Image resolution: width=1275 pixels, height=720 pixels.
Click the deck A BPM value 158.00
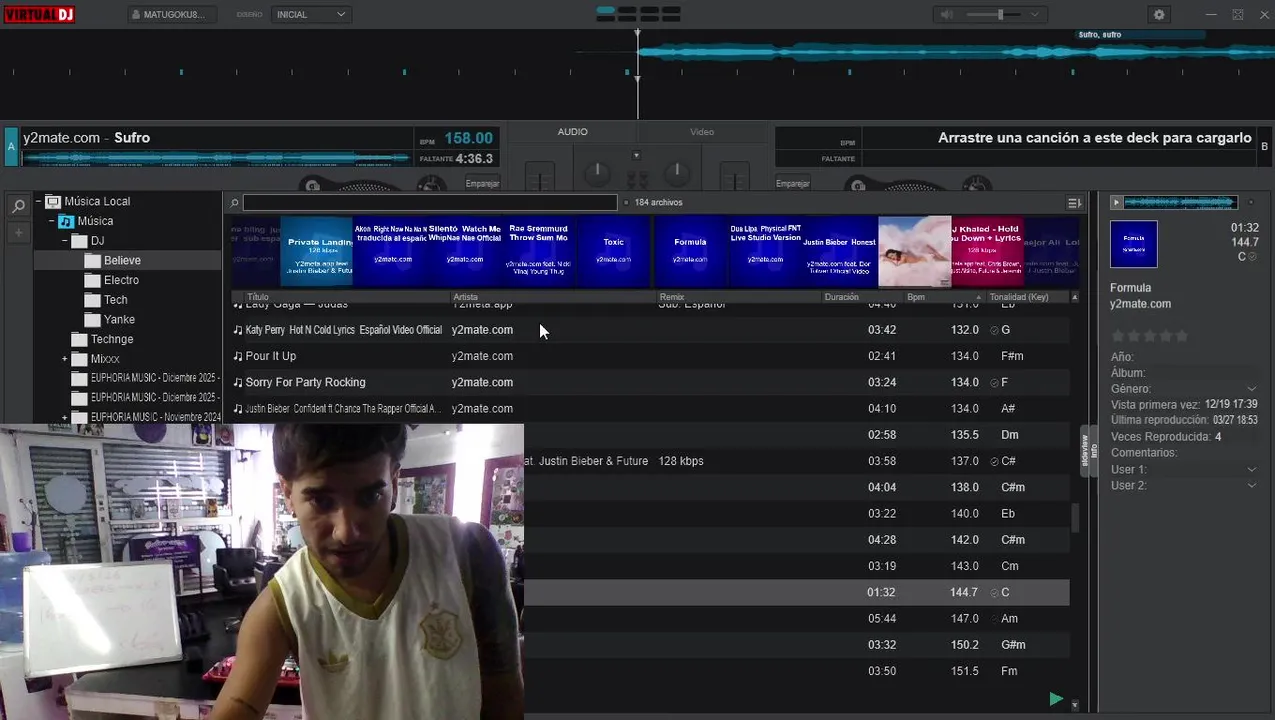(x=468, y=138)
